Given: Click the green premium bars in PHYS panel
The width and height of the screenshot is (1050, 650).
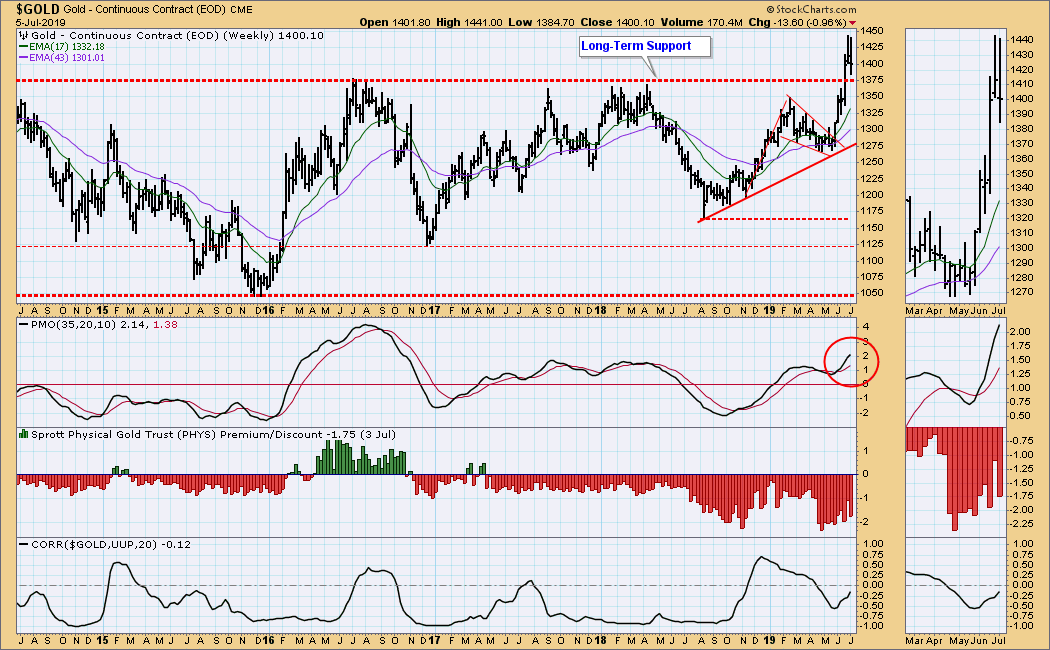Looking at the screenshot, I should (360, 462).
